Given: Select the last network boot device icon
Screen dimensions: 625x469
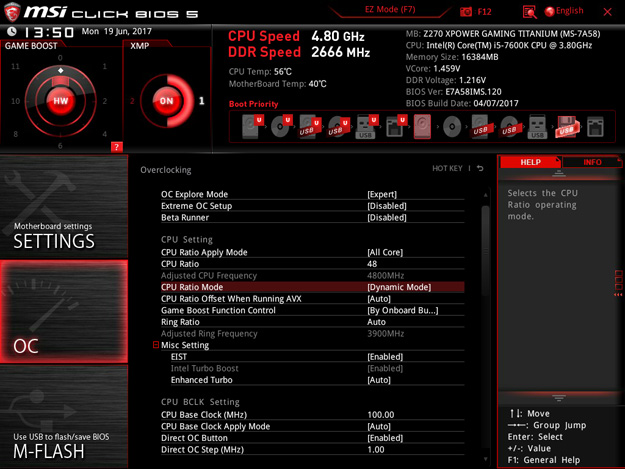Looking at the screenshot, I should pyautogui.click(x=596, y=127).
